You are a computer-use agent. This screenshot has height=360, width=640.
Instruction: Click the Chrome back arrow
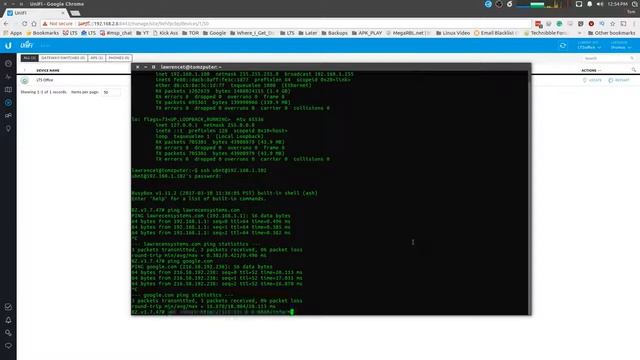click(6, 24)
